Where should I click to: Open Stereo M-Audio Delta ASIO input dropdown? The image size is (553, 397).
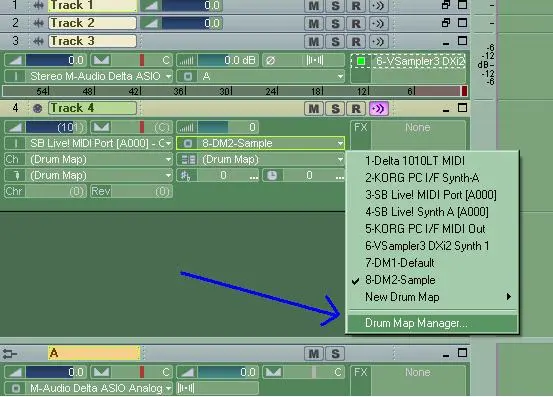169,77
